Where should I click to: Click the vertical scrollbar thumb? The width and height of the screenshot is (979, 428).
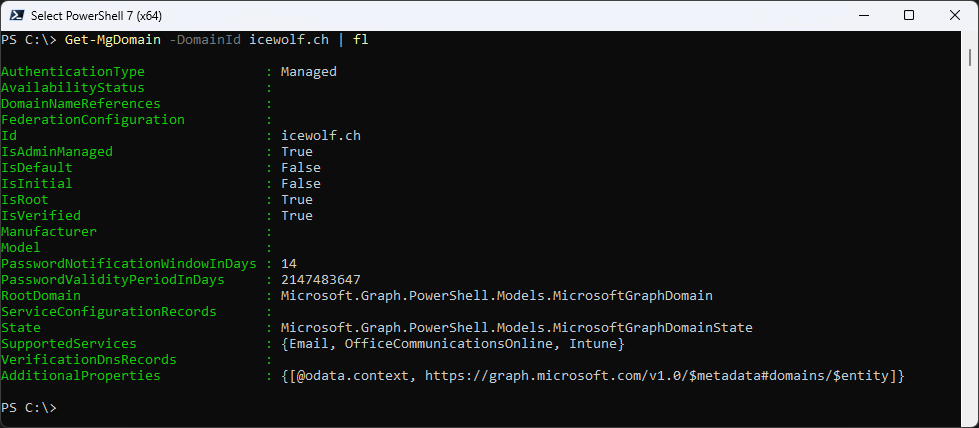click(970, 56)
